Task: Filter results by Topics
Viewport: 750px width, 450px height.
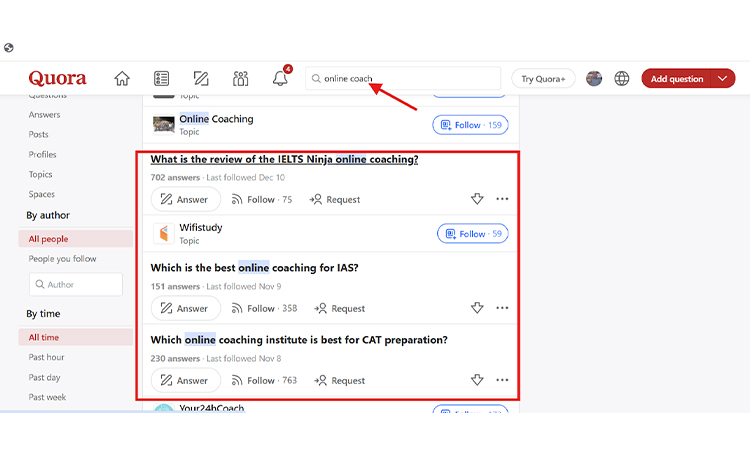Action: [x=40, y=175]
